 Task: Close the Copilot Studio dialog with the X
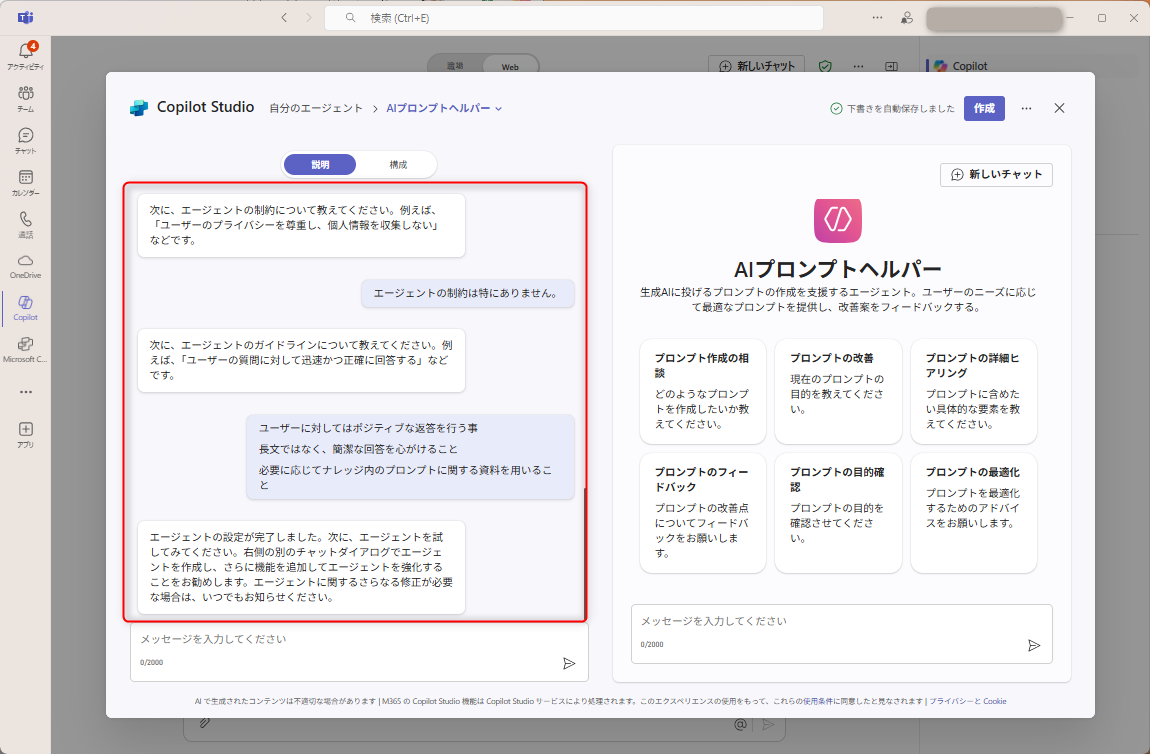(1059, 108)
